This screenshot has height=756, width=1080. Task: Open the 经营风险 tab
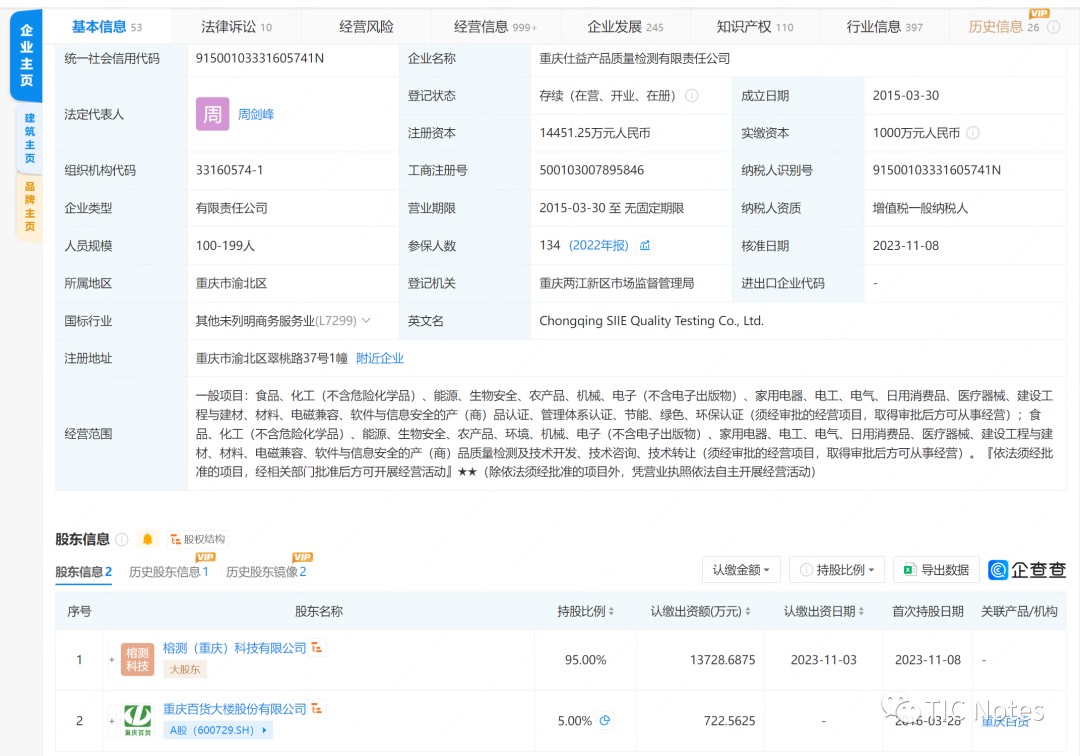click(x=366, y=27)
